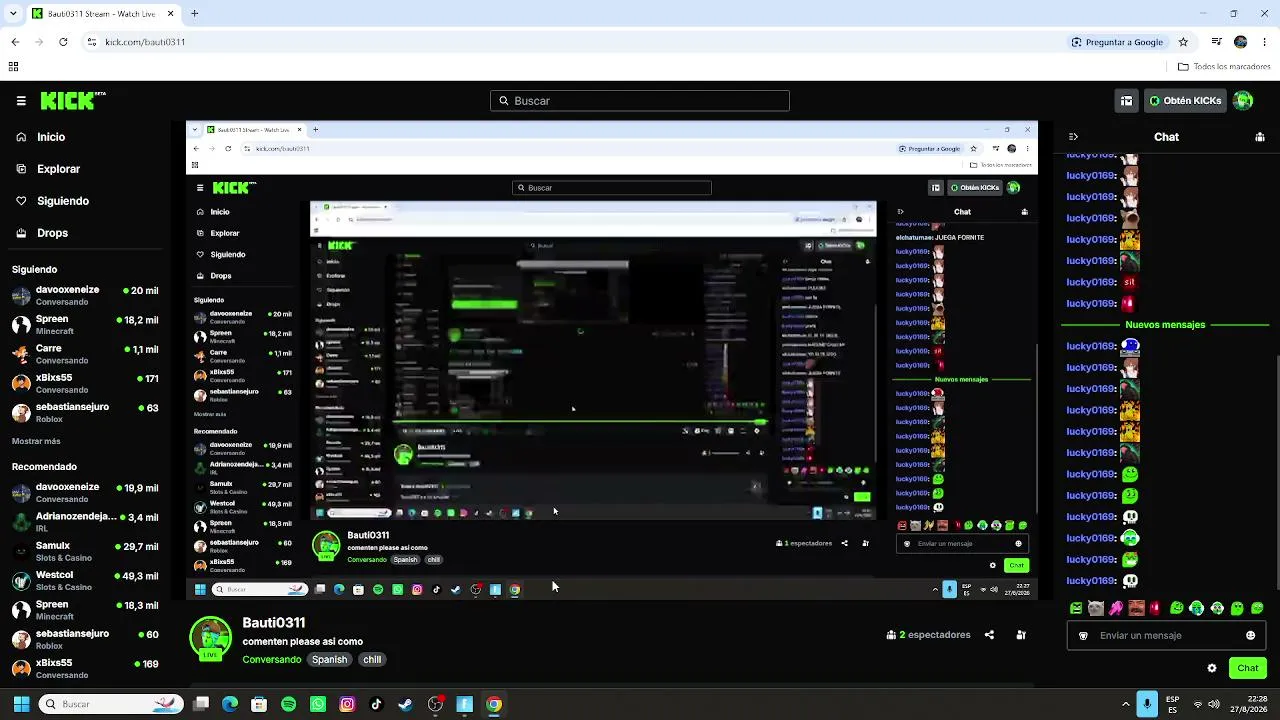
Task: Insert the white cat emote from quick emotes
Action: (x=1096, y=608)
